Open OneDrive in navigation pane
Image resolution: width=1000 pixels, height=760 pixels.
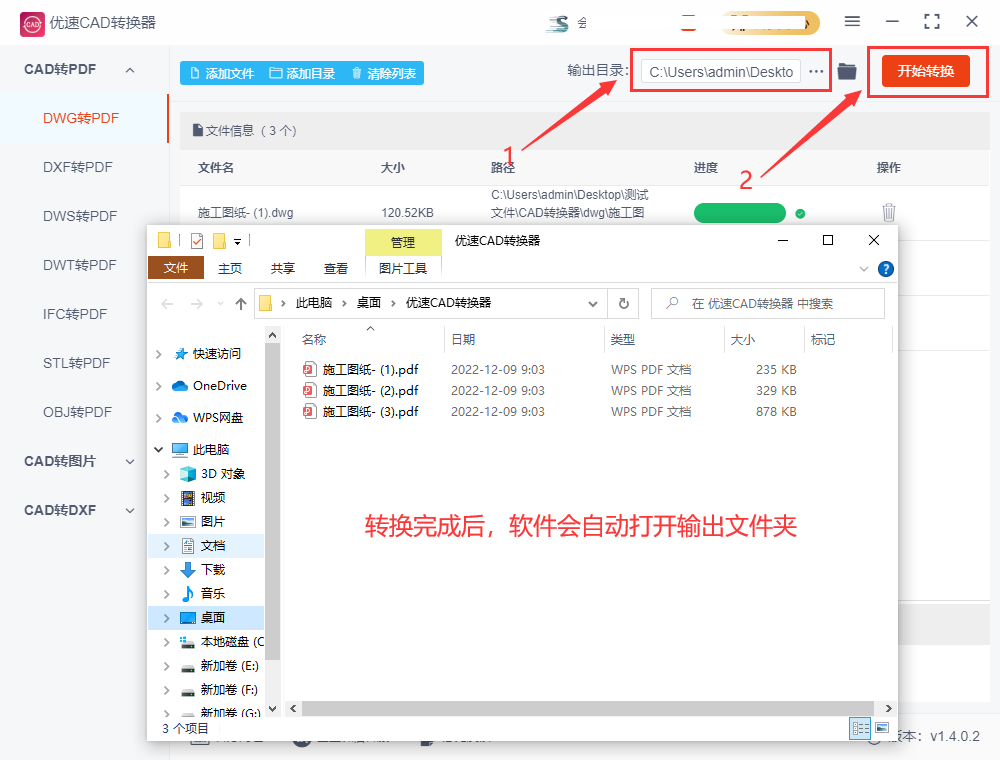[x=219, y=386]
